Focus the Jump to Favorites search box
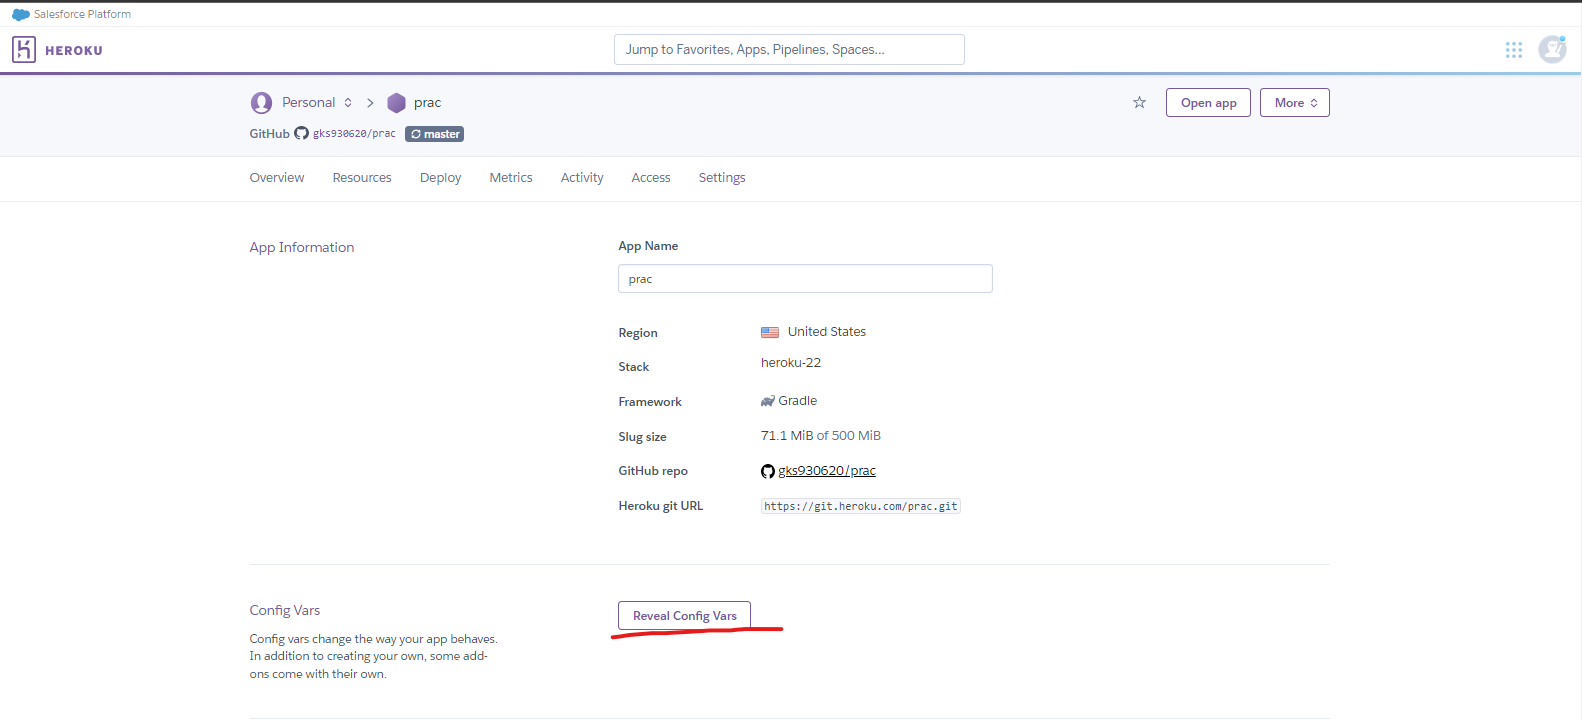Screen dimensions: 1582x720 point(789,49)
